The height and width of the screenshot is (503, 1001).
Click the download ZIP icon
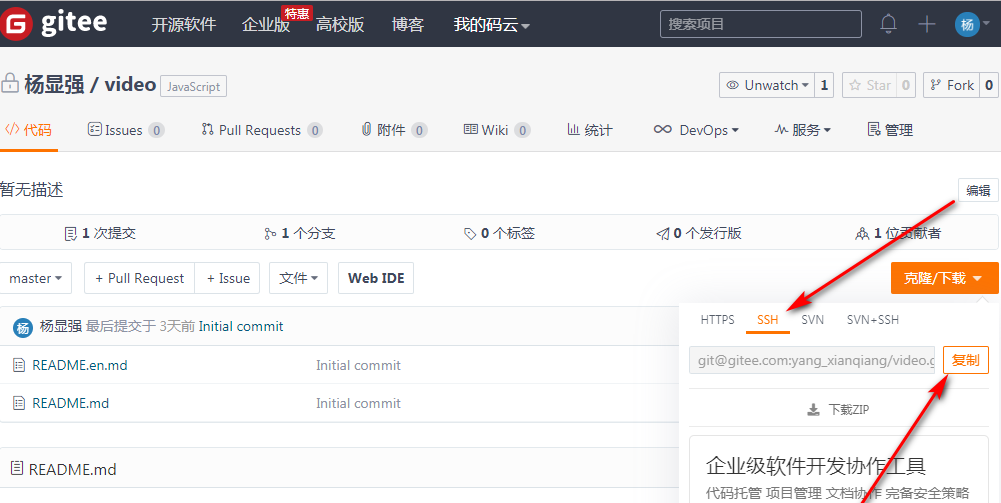tap(813, 409)
